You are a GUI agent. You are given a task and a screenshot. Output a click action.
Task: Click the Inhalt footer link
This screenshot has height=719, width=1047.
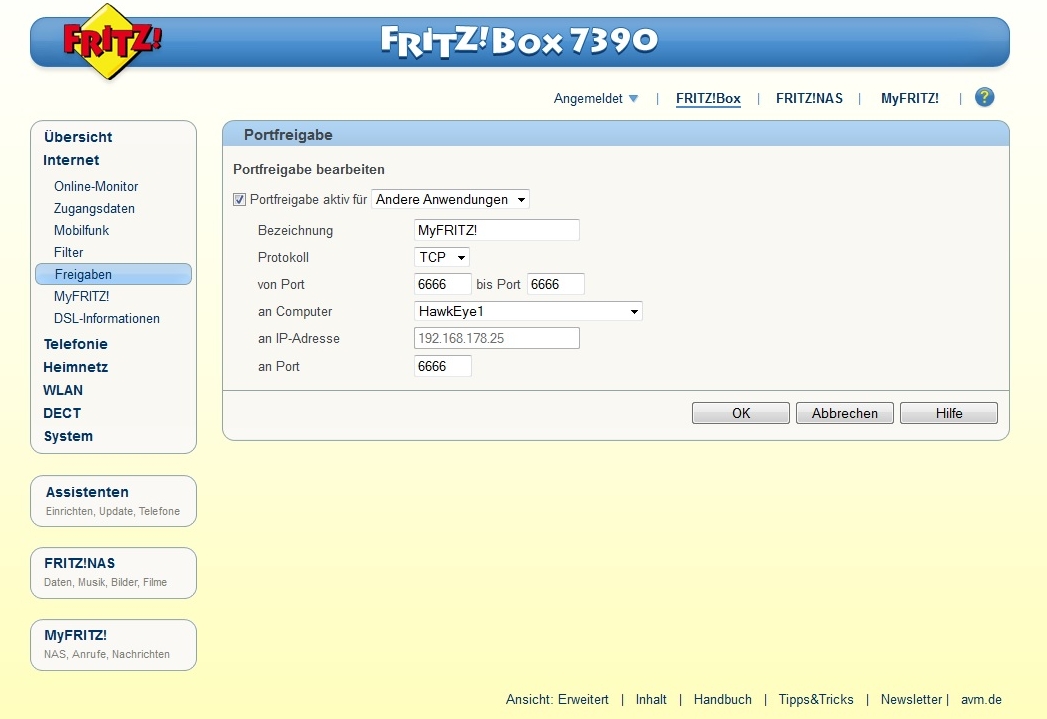point(651,700)
